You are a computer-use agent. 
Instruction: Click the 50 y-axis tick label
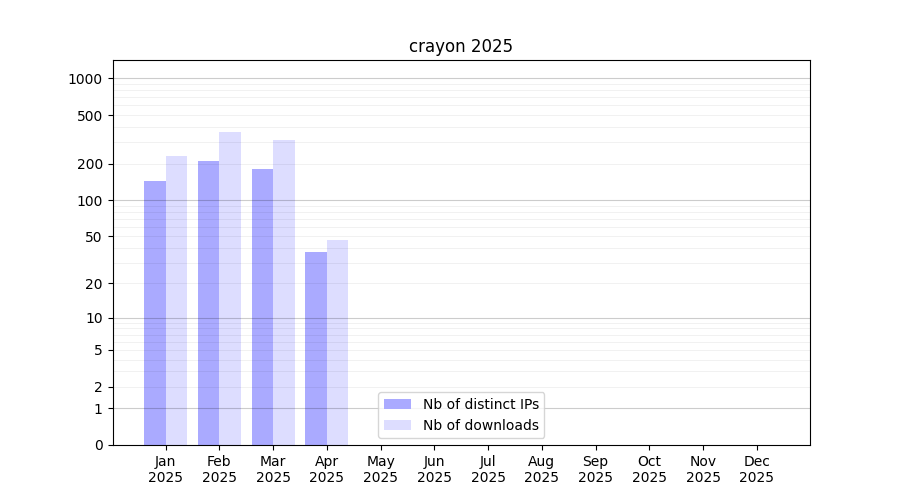(x=92, y=237)
